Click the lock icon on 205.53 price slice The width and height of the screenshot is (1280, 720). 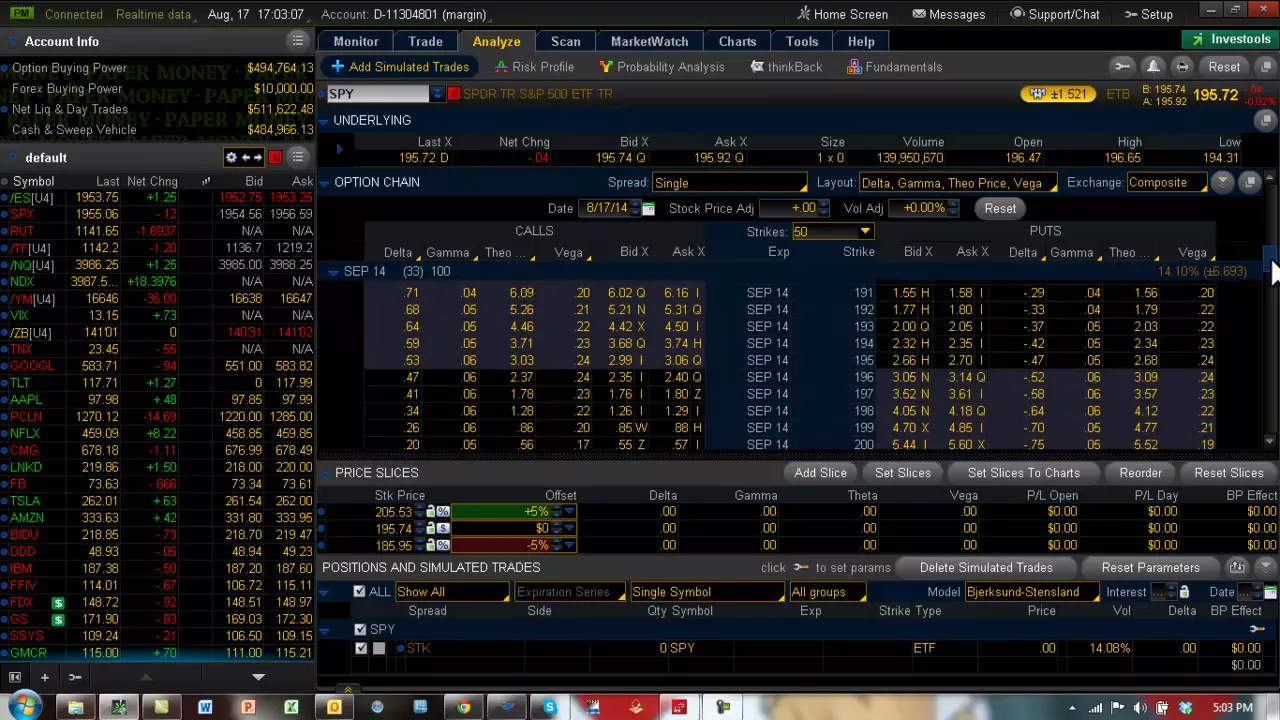(431, 511)
